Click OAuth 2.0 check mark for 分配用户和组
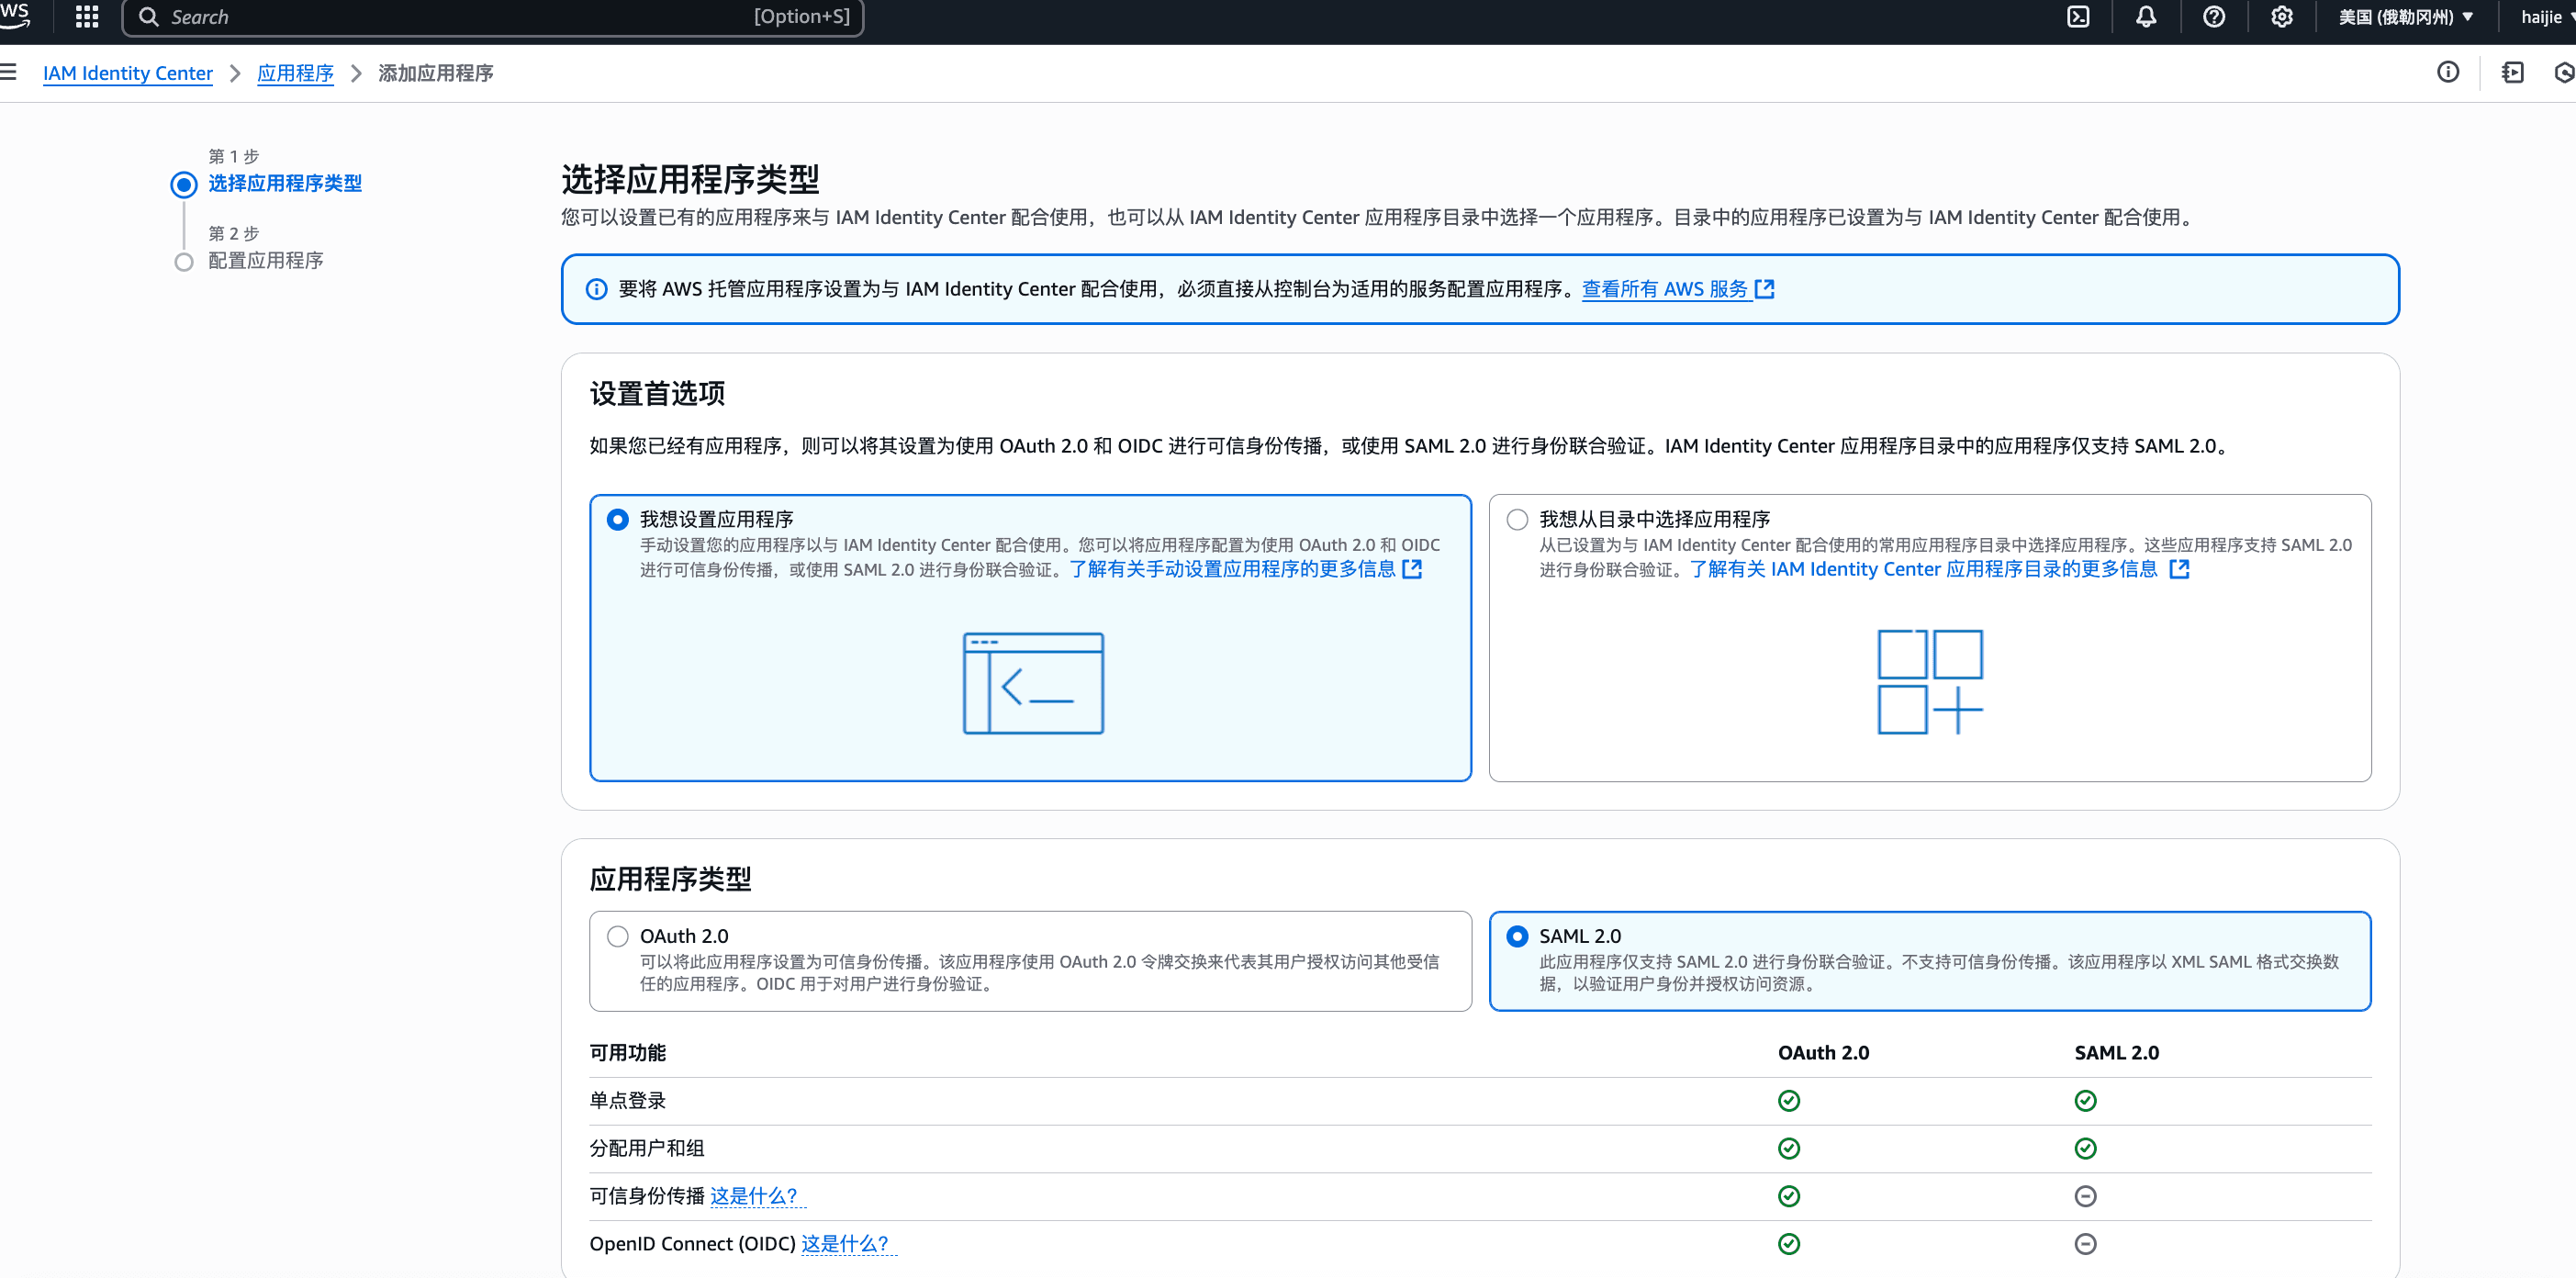 coord(1789,1148)
